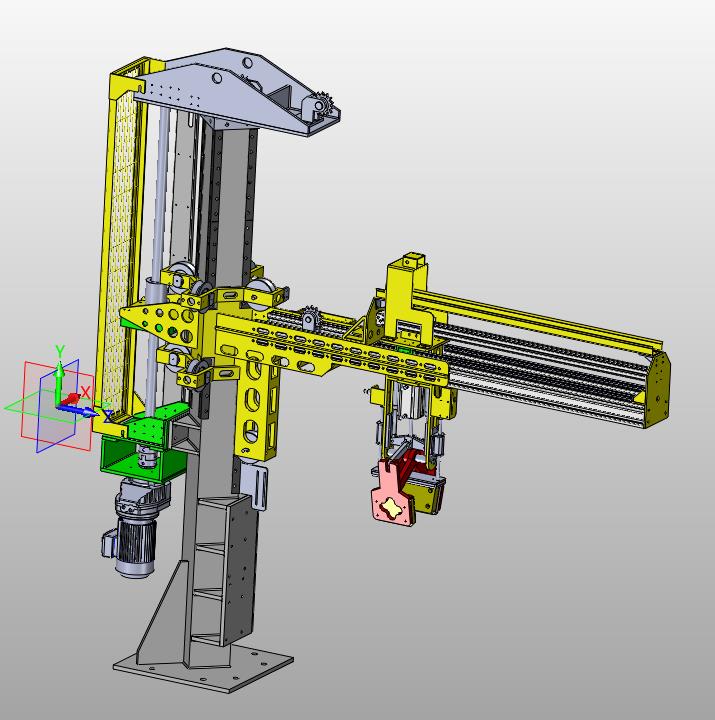715x720 pixels.
Task: Select the gray top bracket of the column
Action: click(238, 92)
